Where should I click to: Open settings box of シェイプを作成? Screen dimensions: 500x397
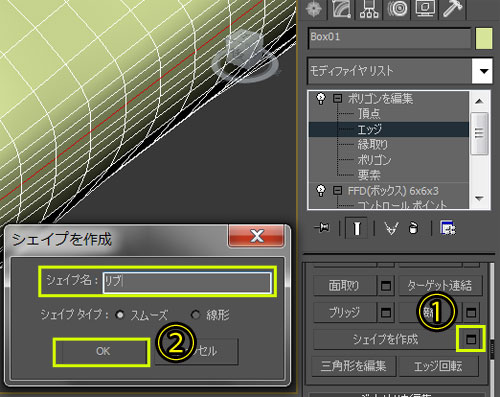[471, 339]
